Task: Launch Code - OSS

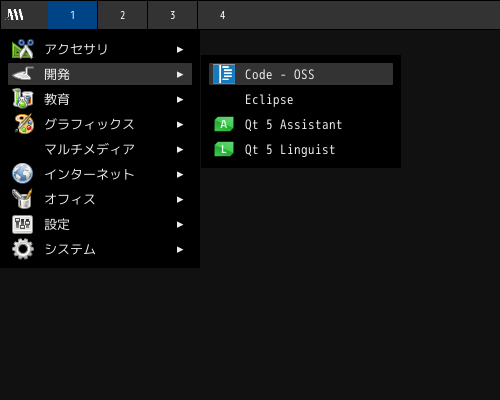Action: pos(301,74)
